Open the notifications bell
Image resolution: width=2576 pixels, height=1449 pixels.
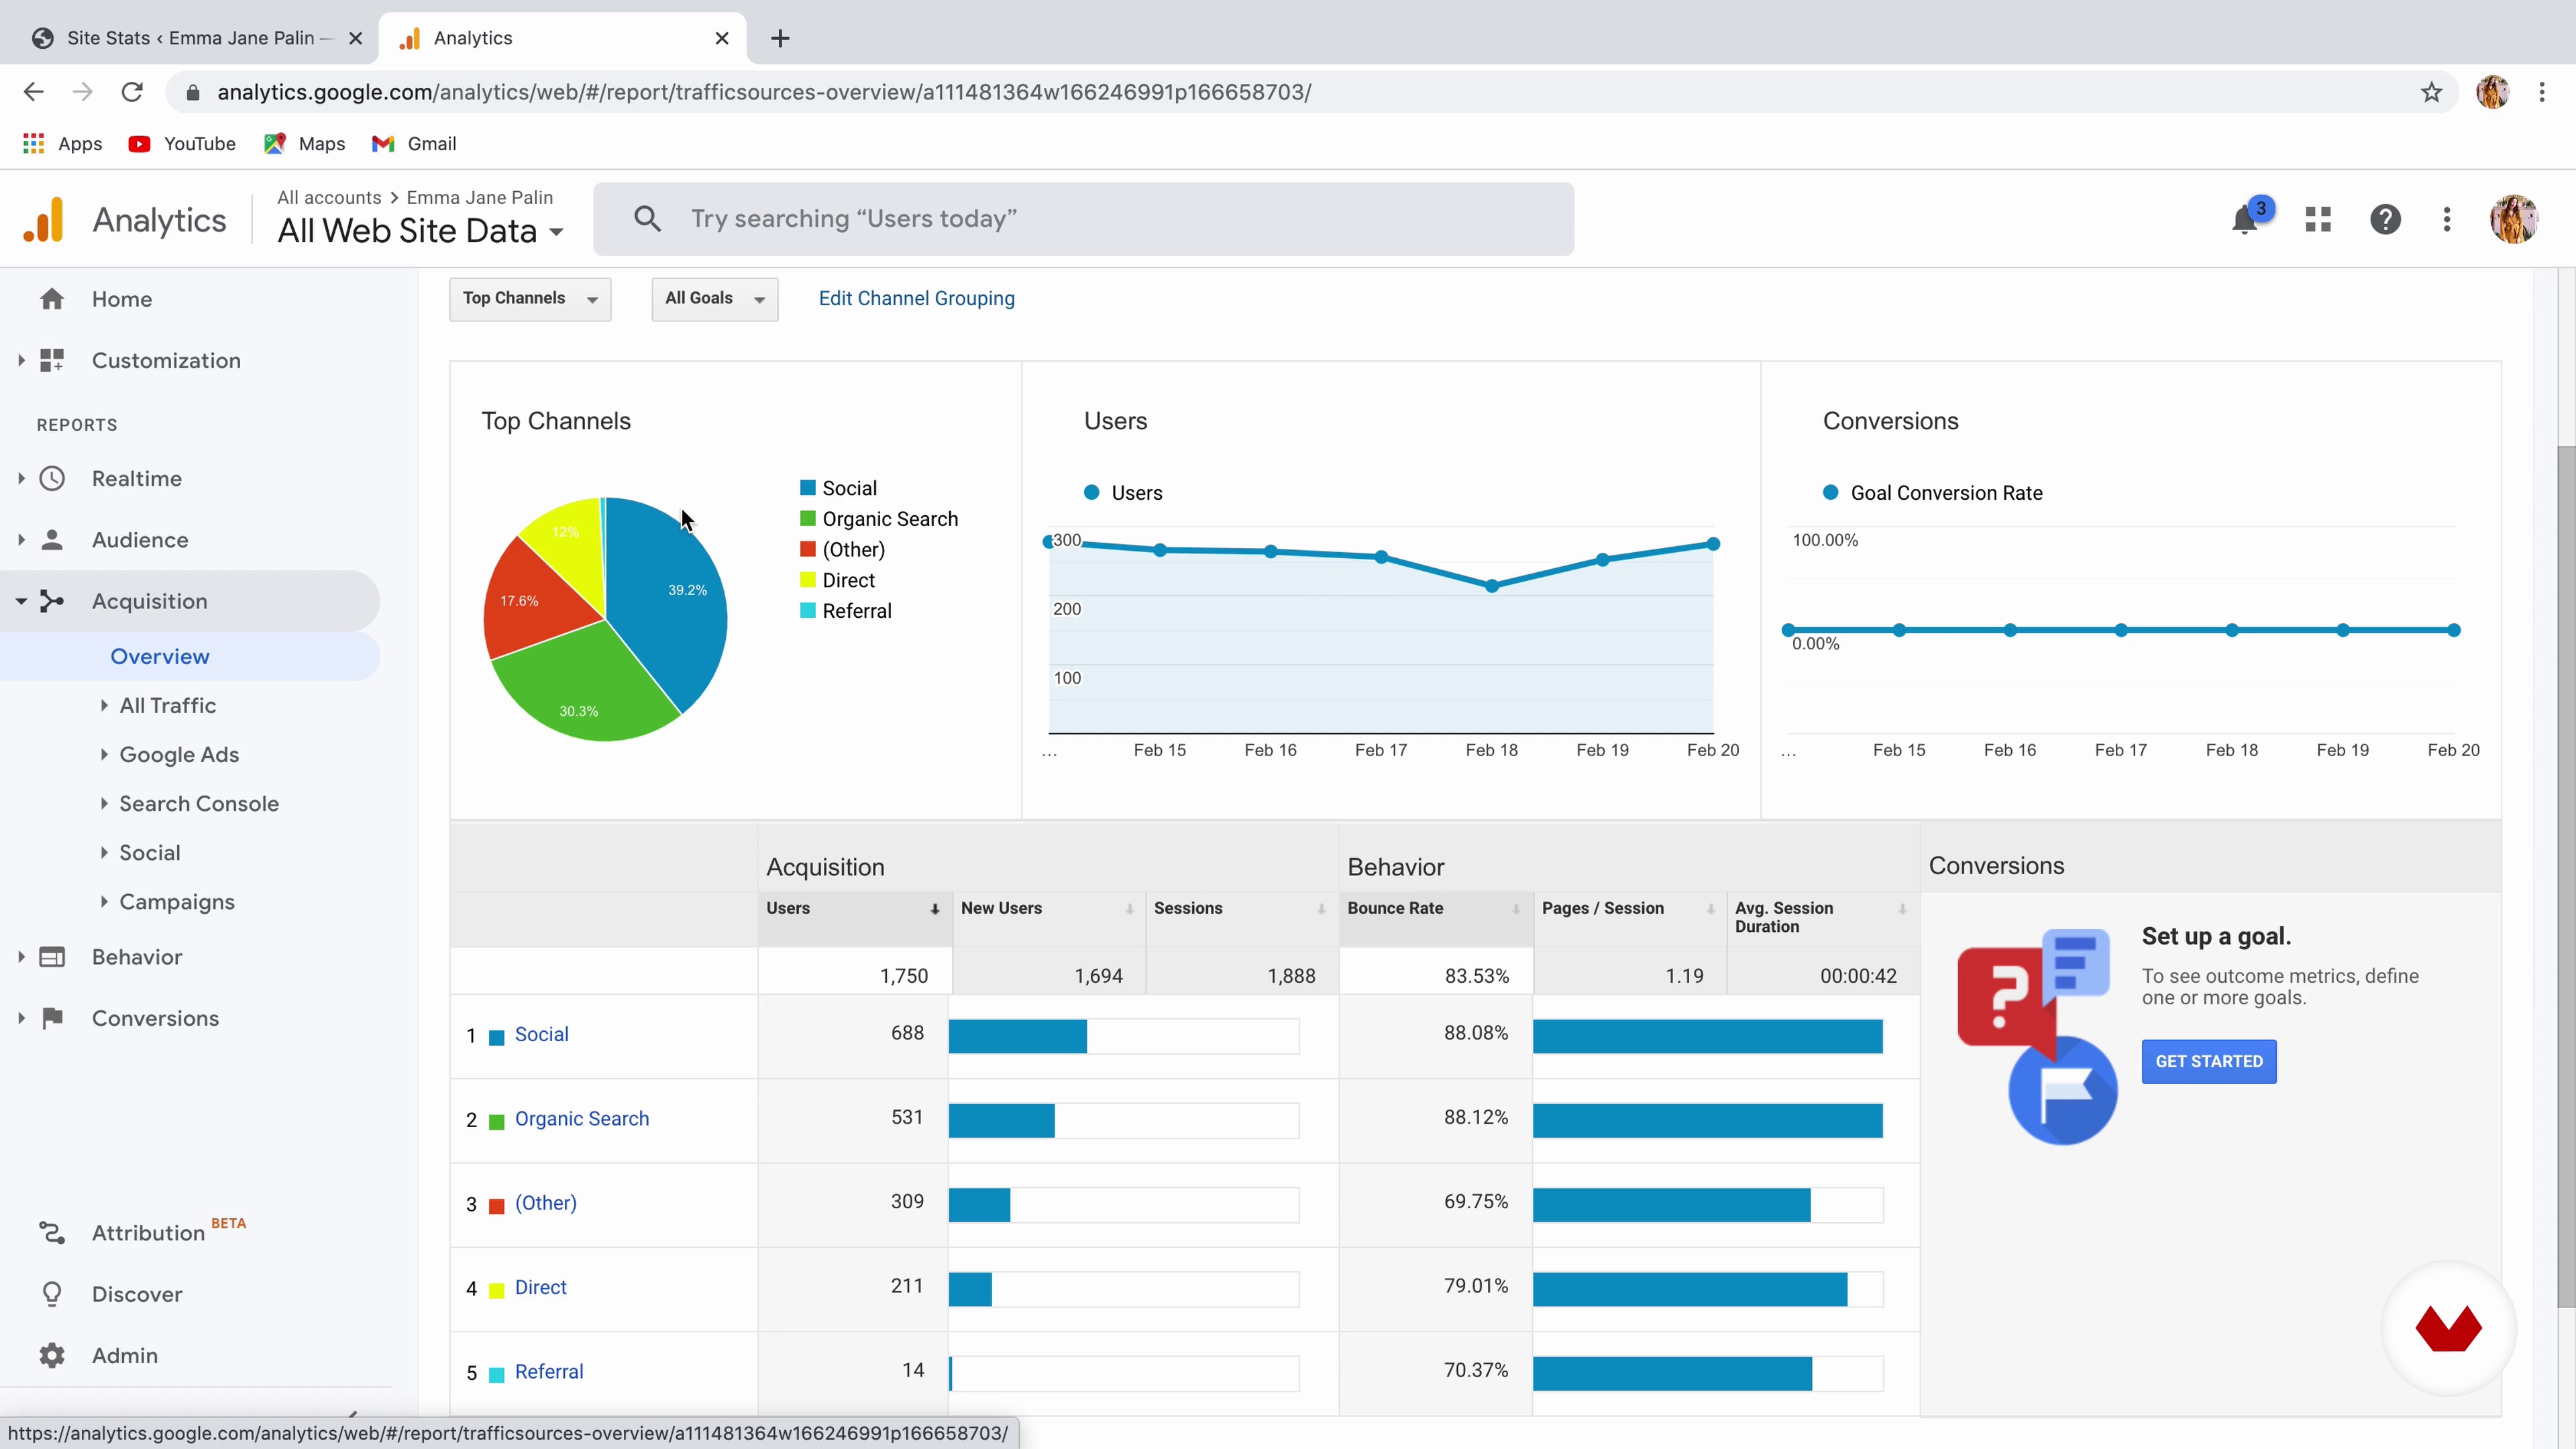pyautogui.click(x=2244, y=219)
